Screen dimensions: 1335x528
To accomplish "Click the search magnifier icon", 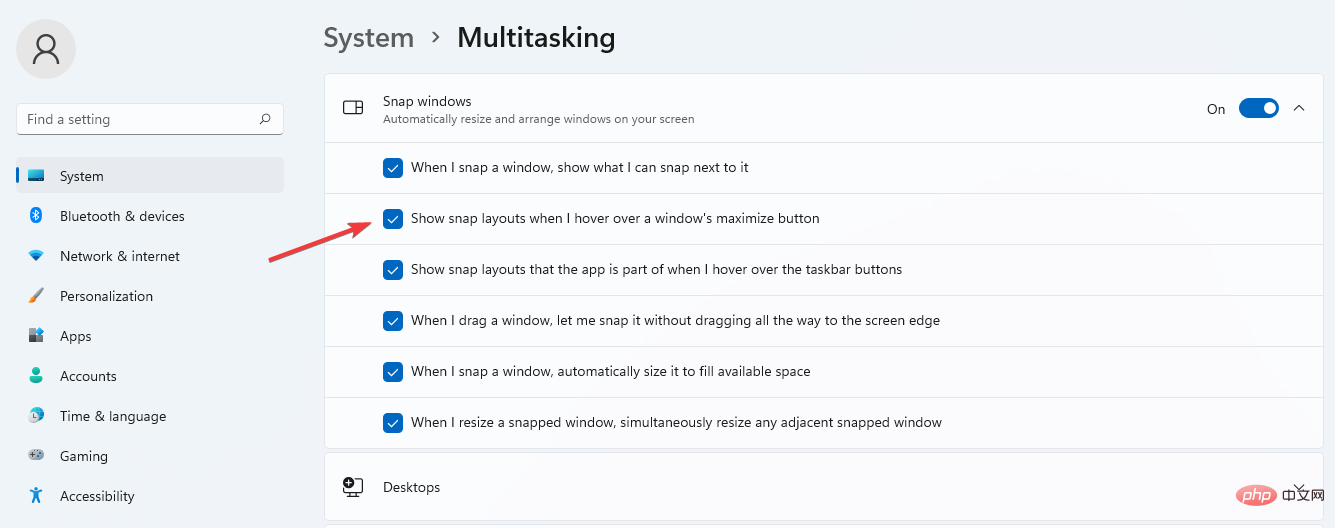I will click(x=265, y=119).
